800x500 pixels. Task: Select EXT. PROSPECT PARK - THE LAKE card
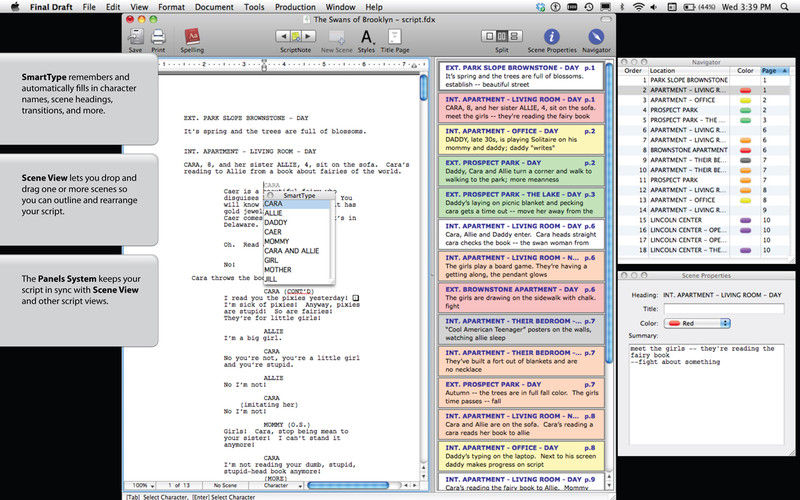520,203
